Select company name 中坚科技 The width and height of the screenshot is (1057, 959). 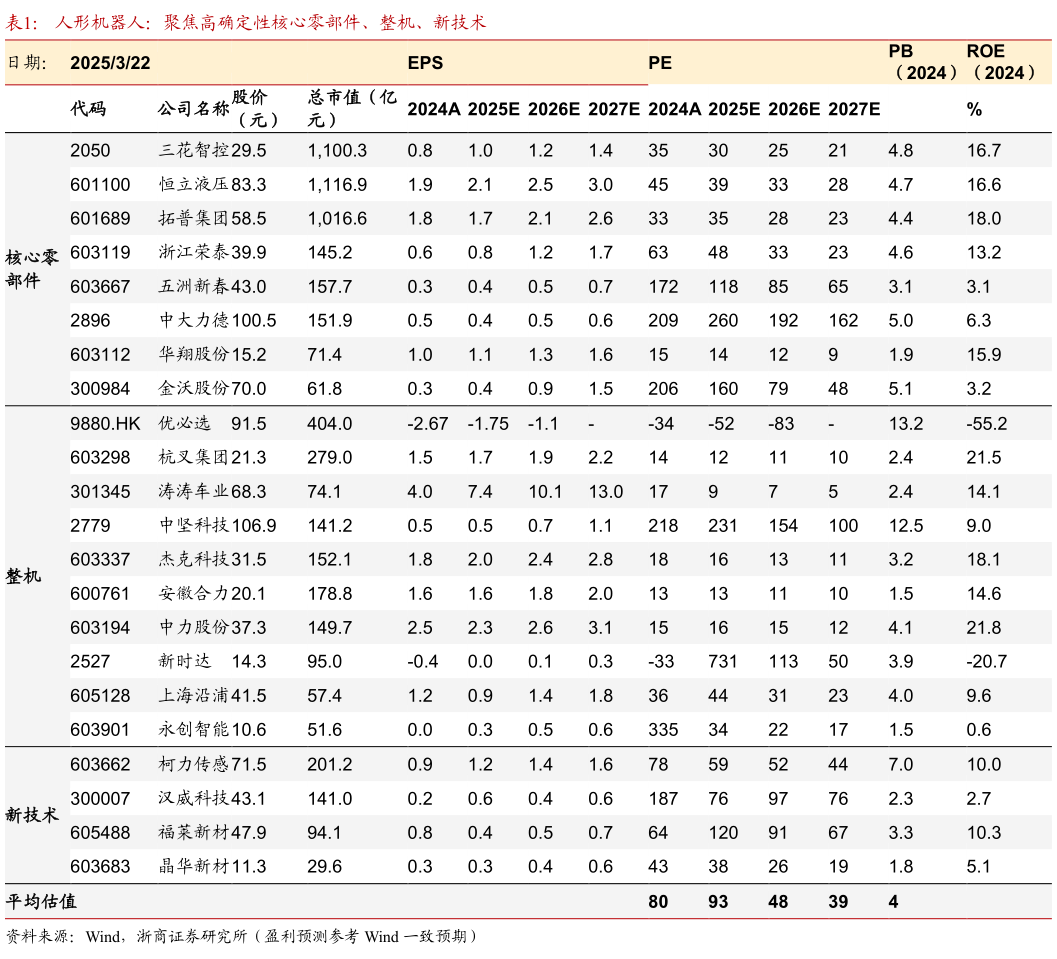point(194,526)
